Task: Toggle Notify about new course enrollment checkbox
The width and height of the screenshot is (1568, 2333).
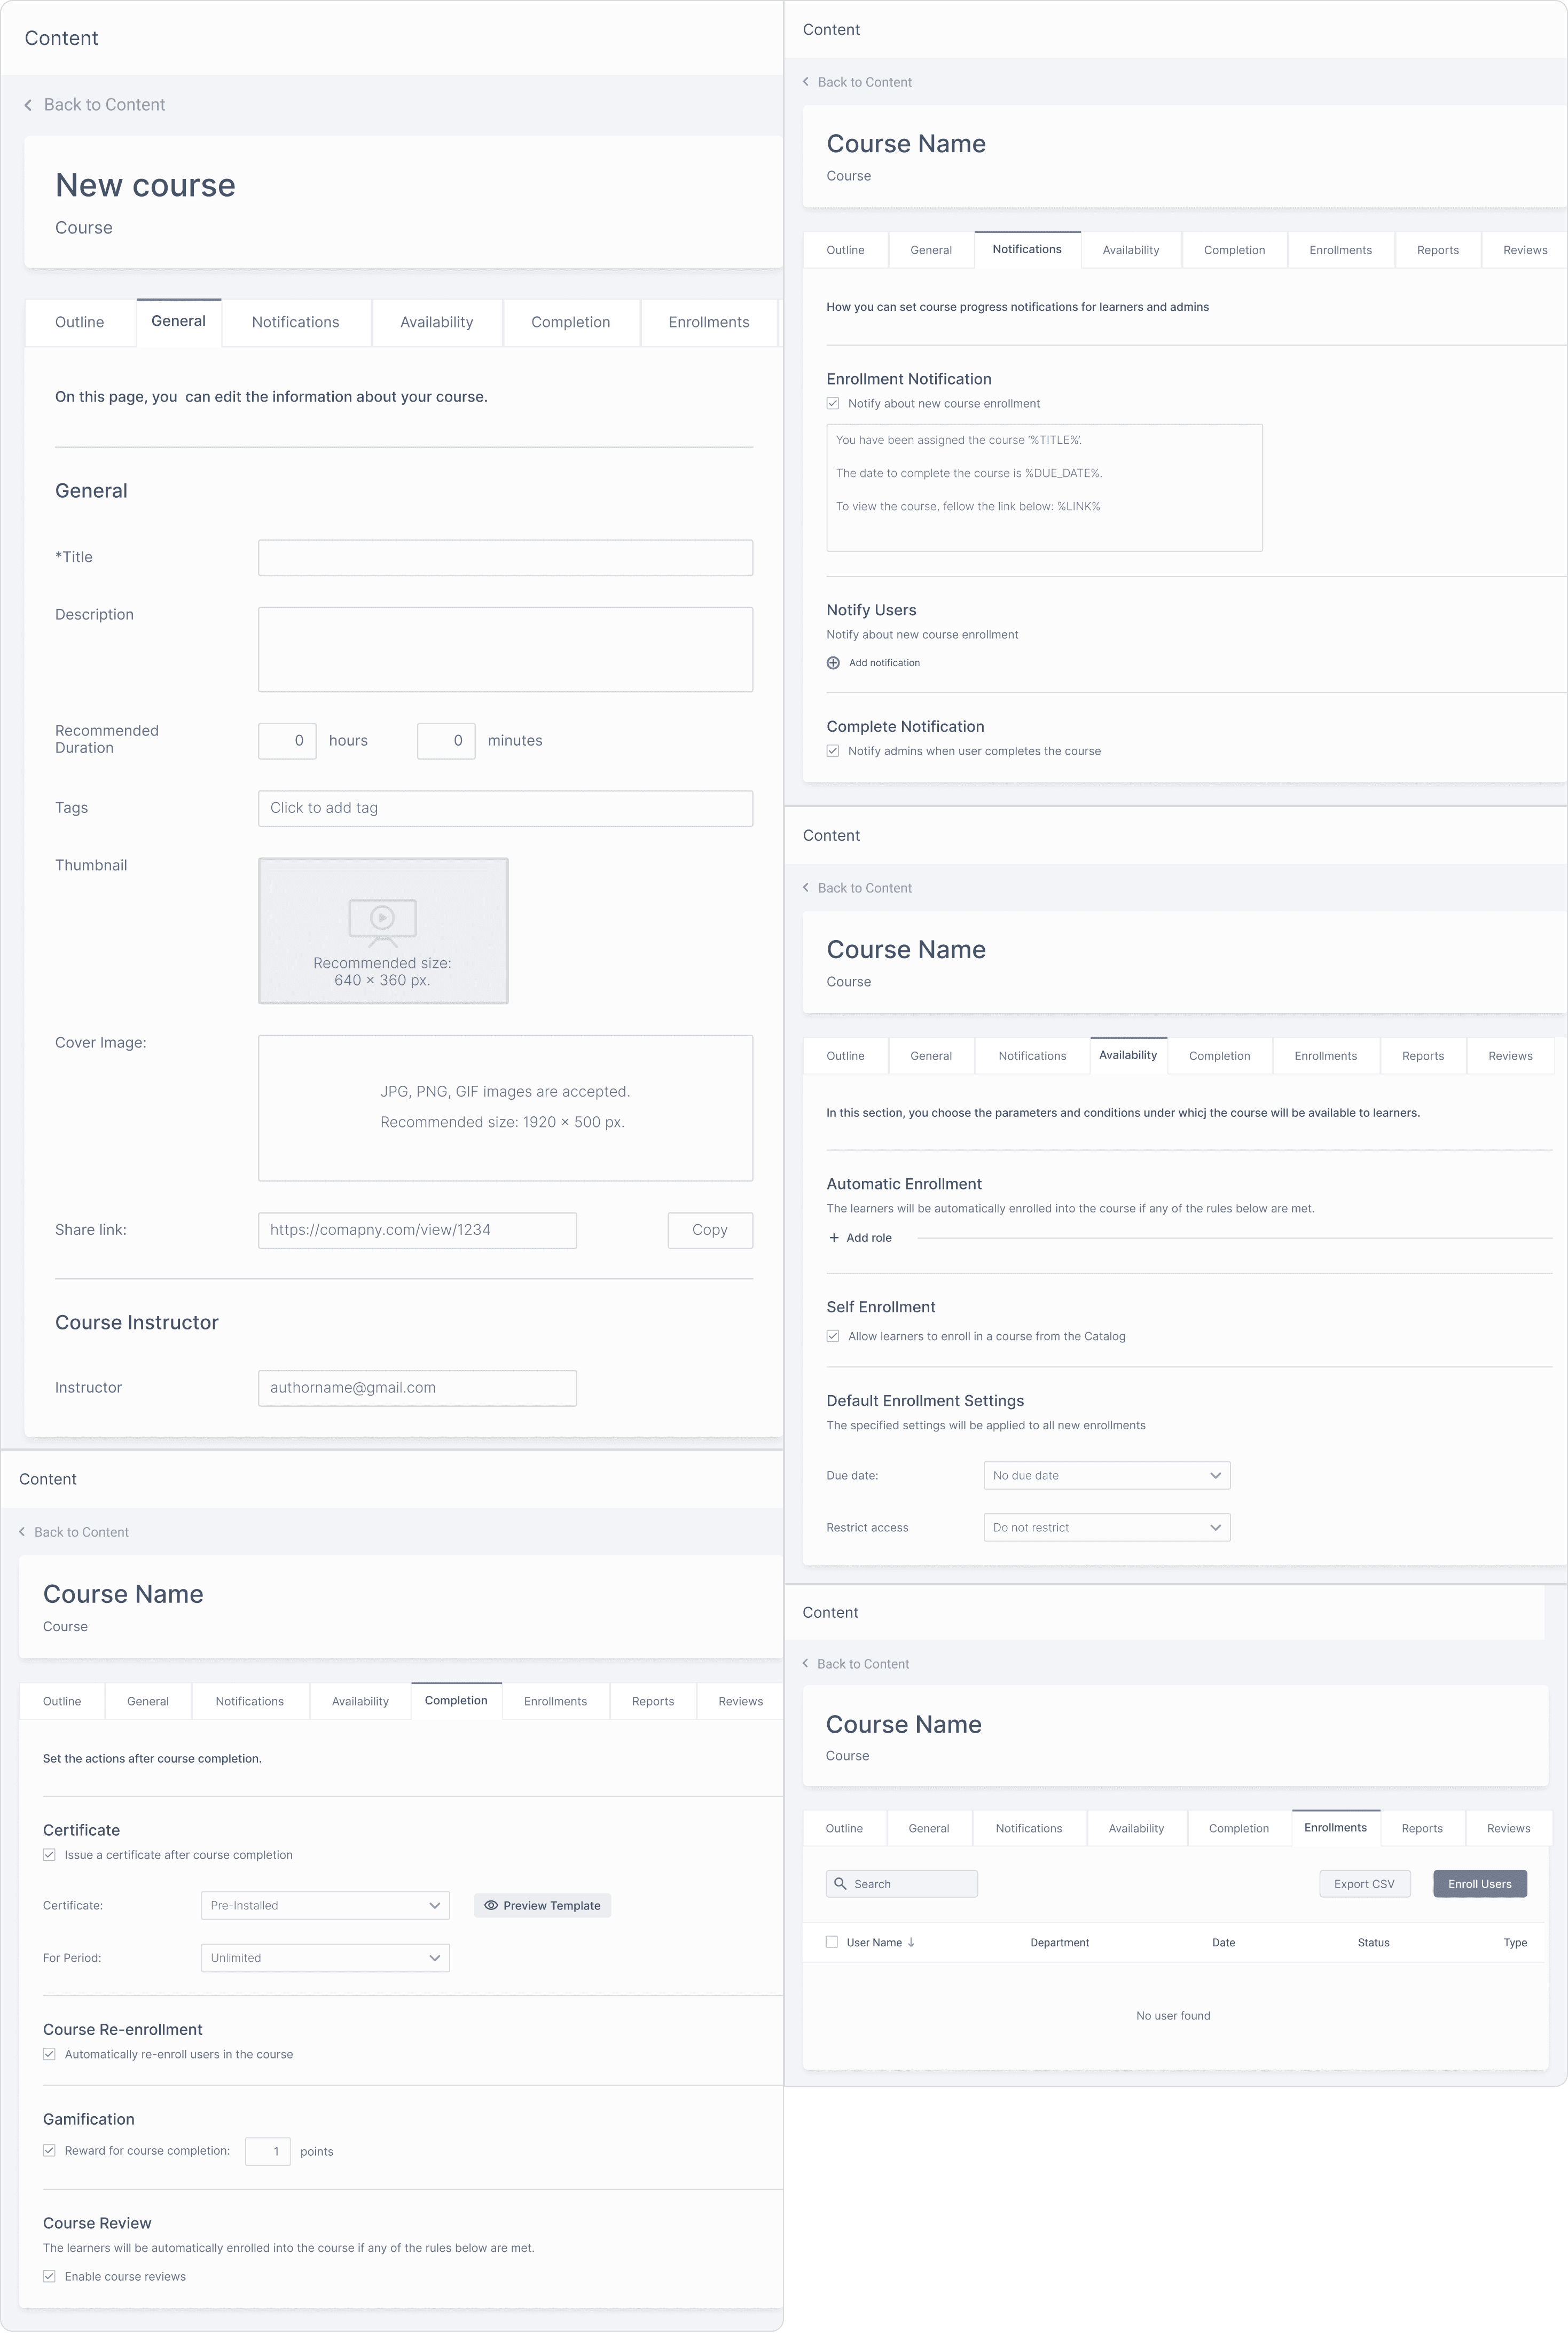Action: click(x=833, y=404)
